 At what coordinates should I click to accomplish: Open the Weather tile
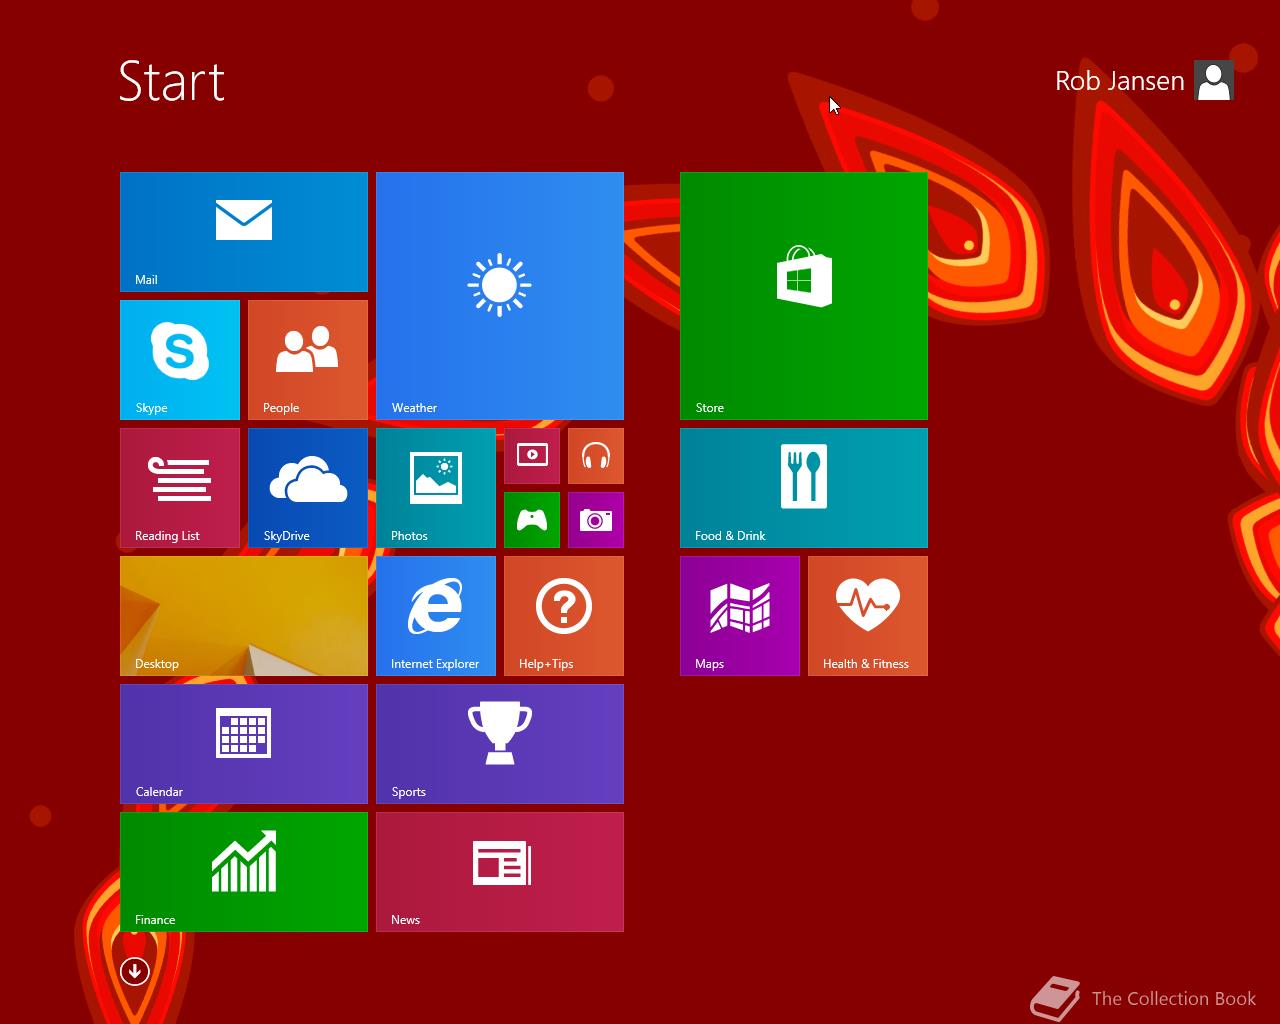tap(500, 296)
